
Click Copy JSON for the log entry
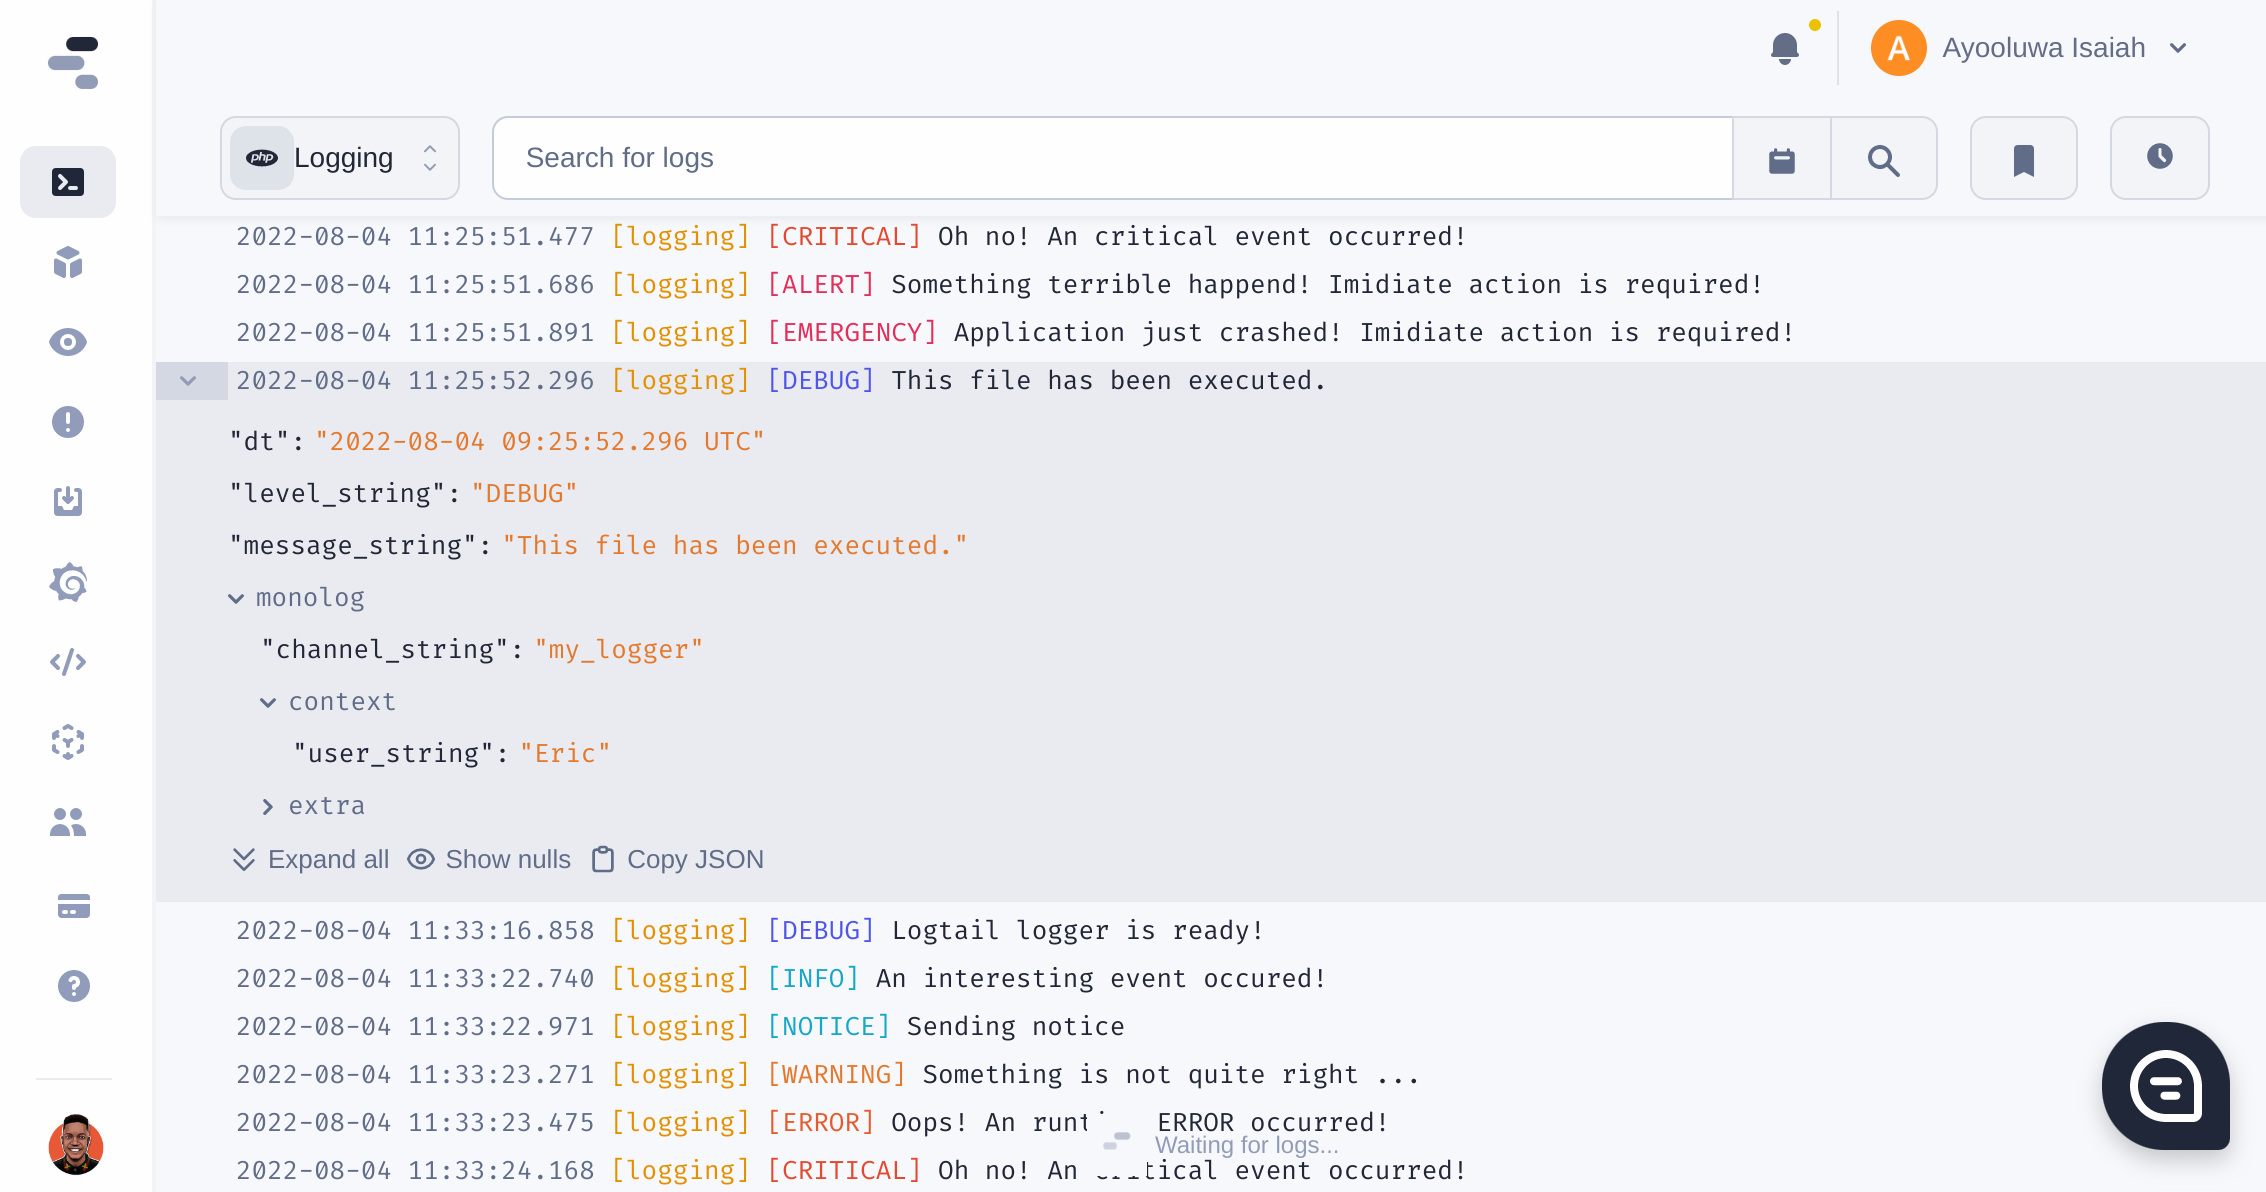coord(676,859)
